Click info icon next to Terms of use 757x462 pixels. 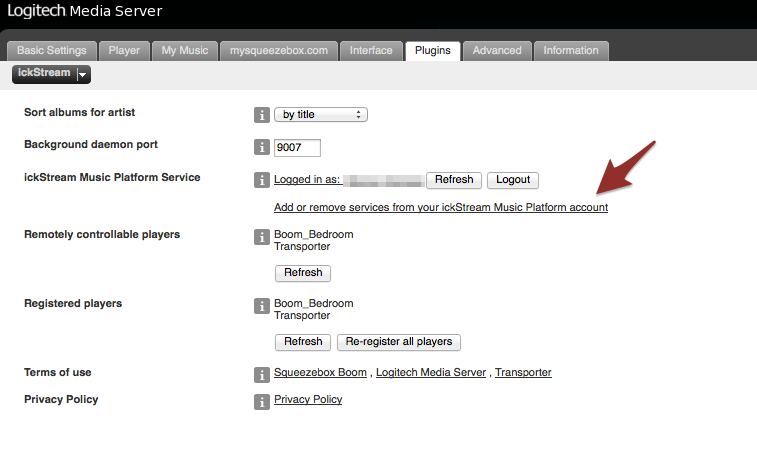262,374
